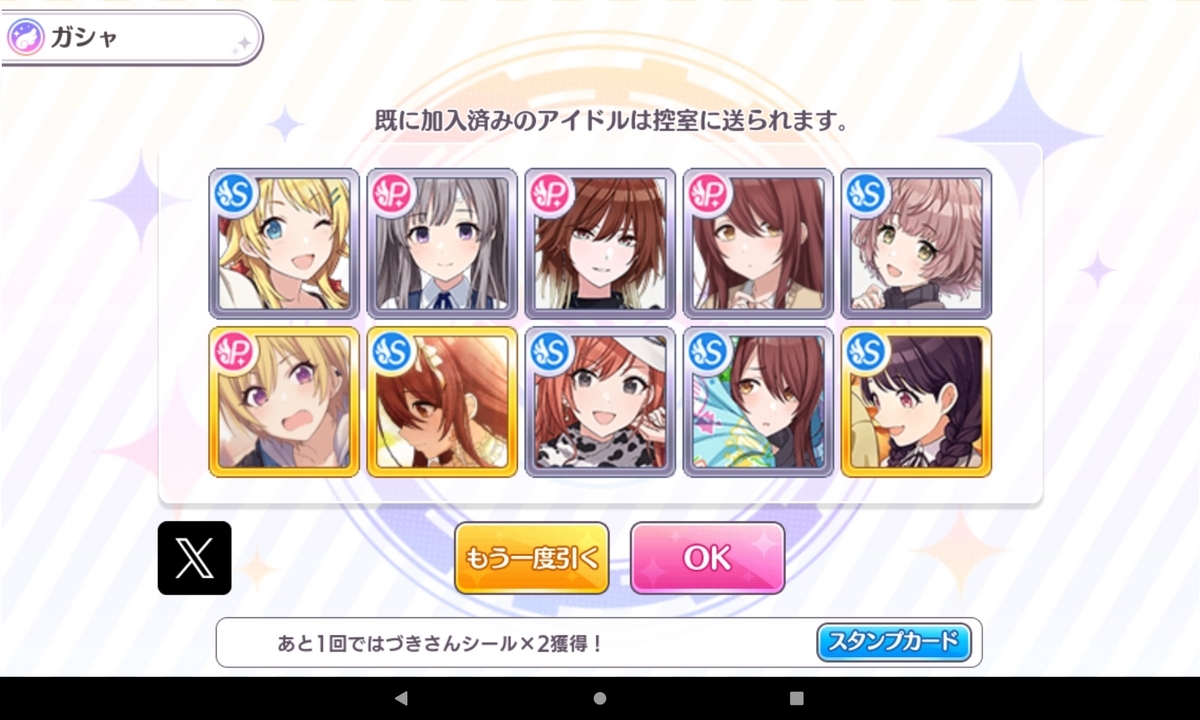The image size is (1200, 720).
Task: Confirm results with pink OK button
Action: (708, 558)
